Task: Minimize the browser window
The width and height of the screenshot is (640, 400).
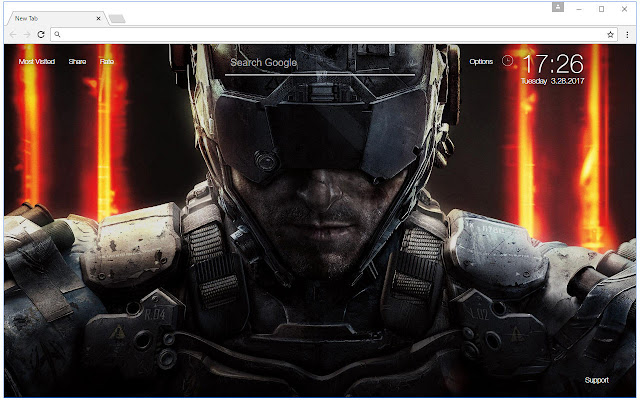Action: pyautogui.click(x=579, y=9)
